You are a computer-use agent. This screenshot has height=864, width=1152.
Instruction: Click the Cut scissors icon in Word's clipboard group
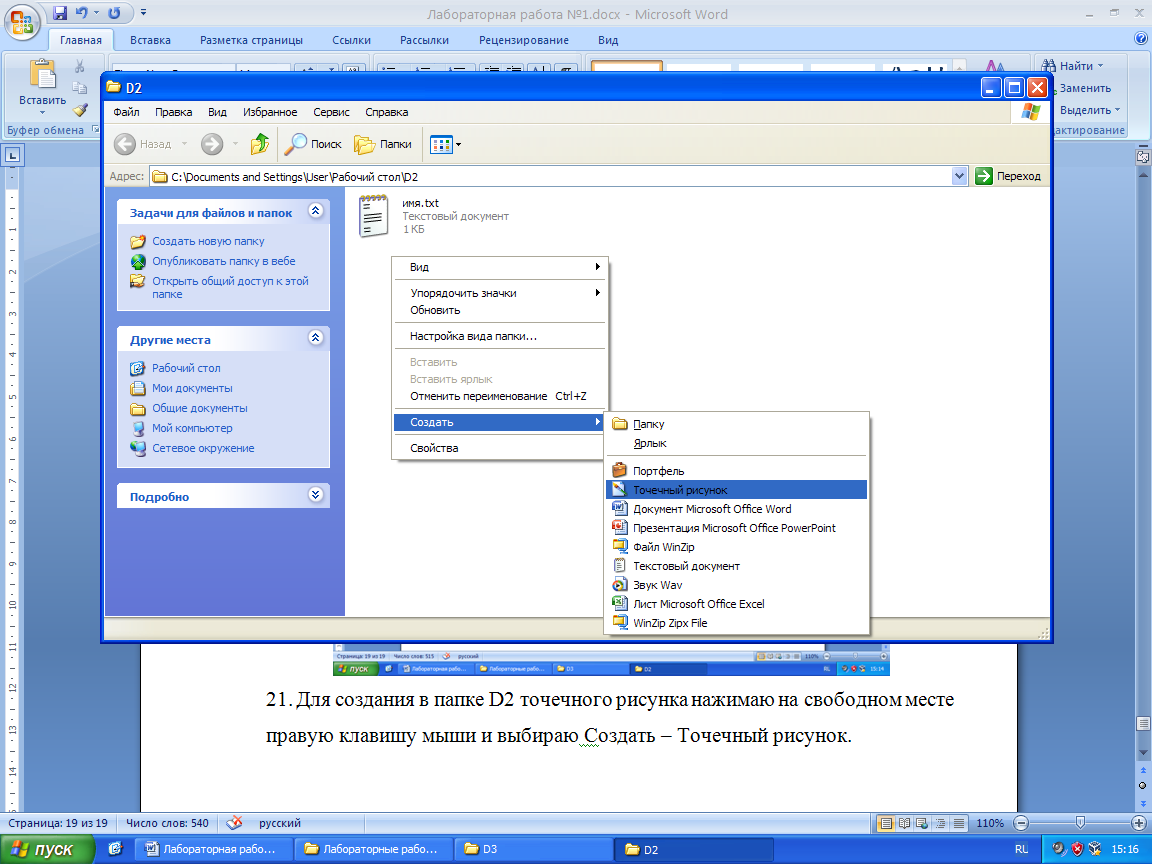pos(79,67)
